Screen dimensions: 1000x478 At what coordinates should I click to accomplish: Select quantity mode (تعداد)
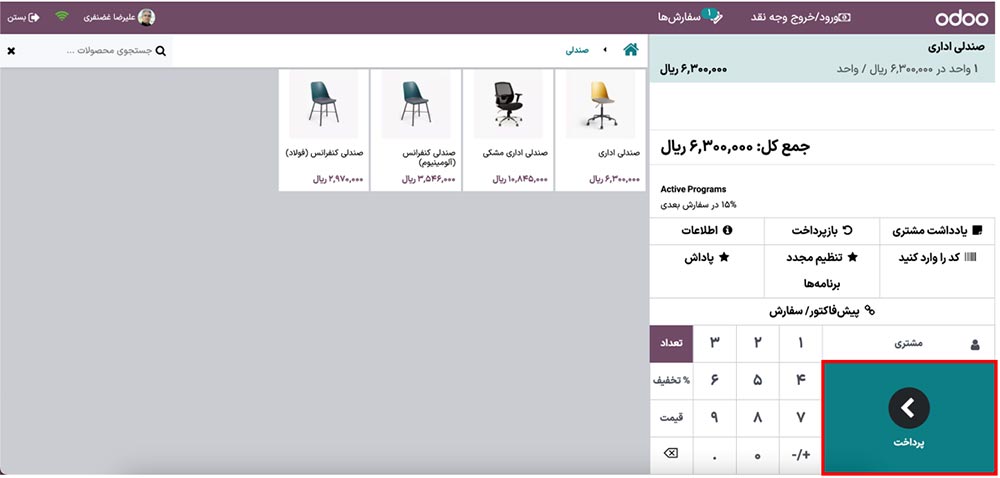tap(672, 344)
